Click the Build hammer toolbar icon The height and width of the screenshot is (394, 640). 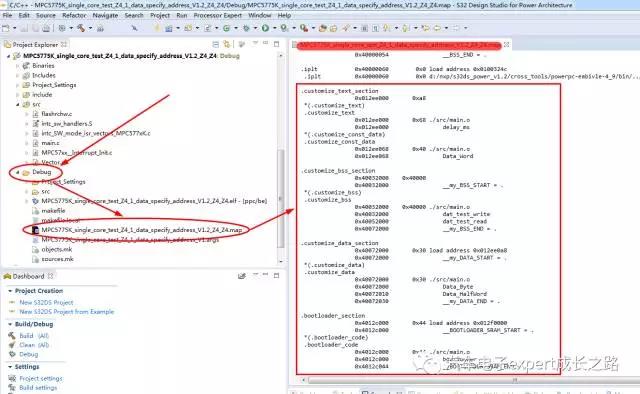click(x=80, y=28)
